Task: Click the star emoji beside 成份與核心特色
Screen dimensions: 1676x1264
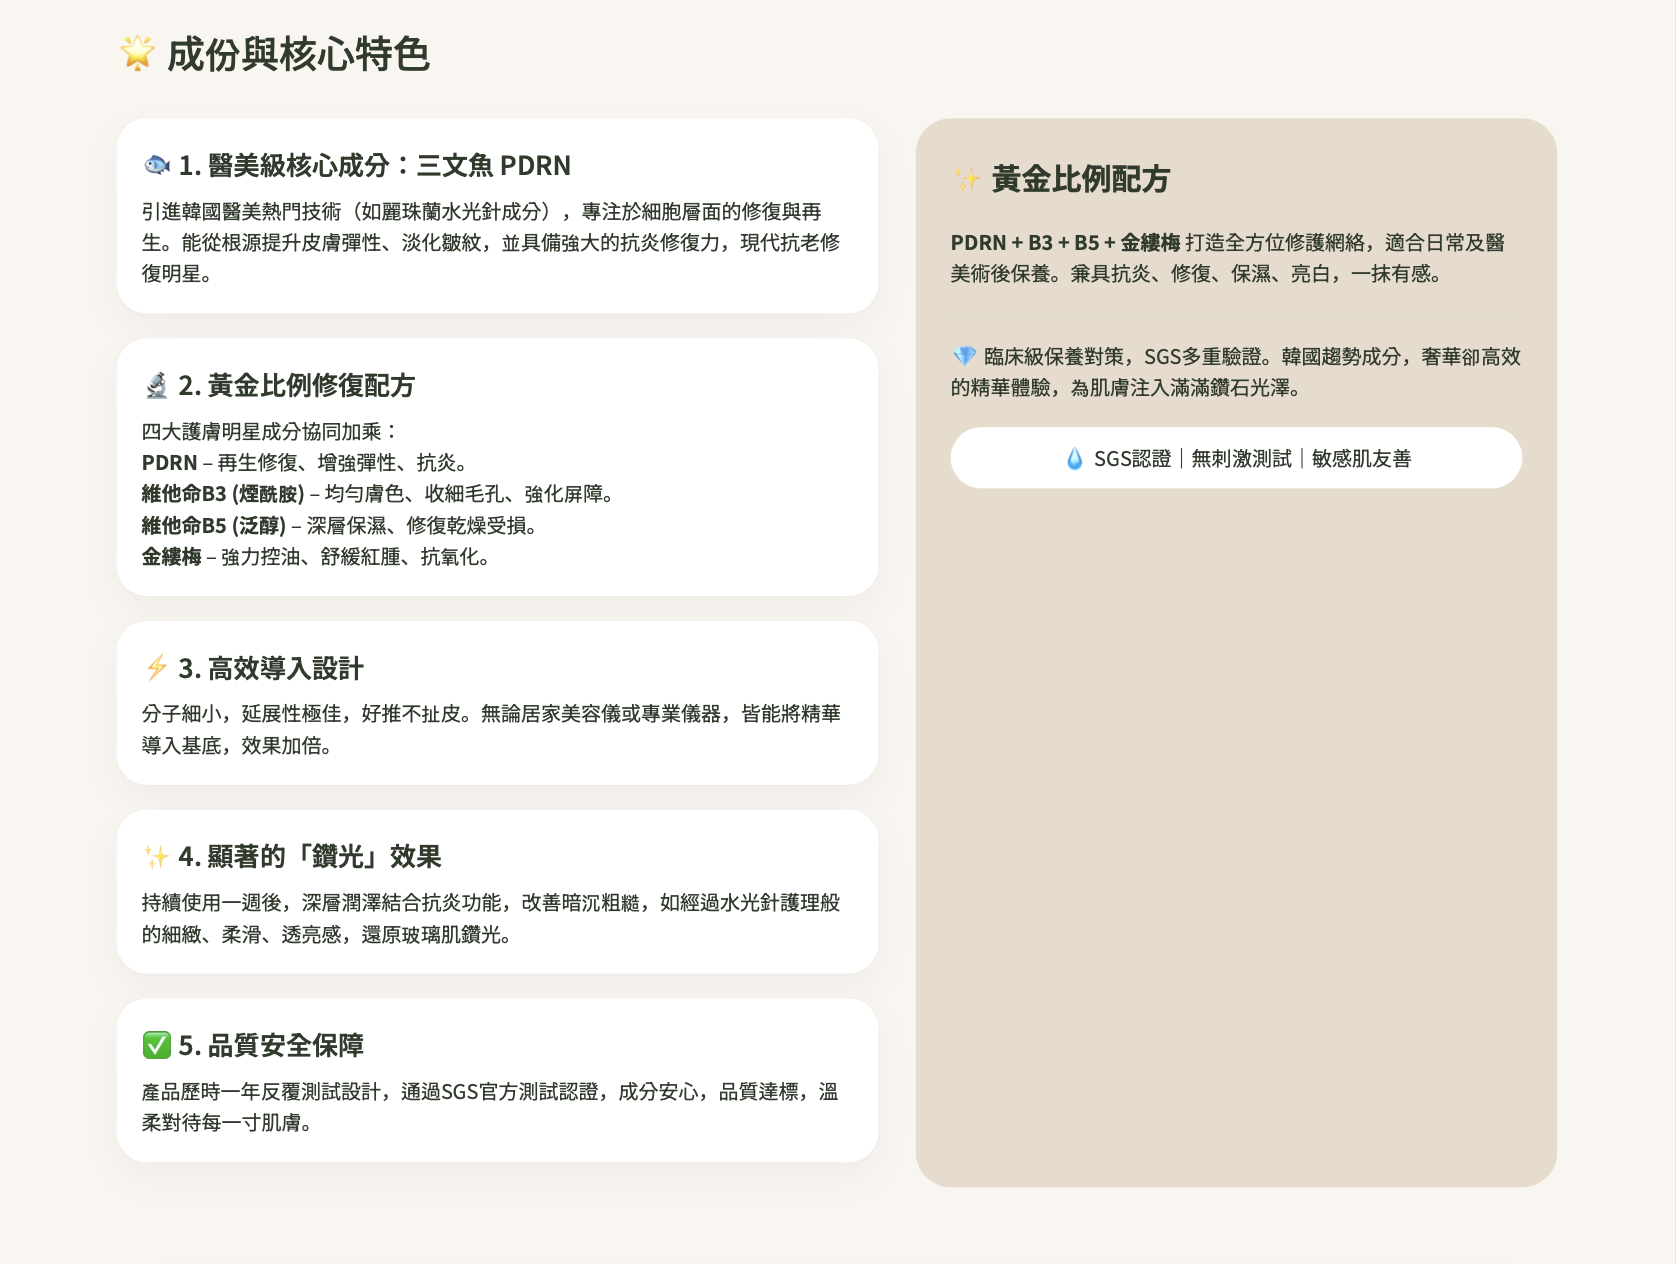Action: (137, 53)
